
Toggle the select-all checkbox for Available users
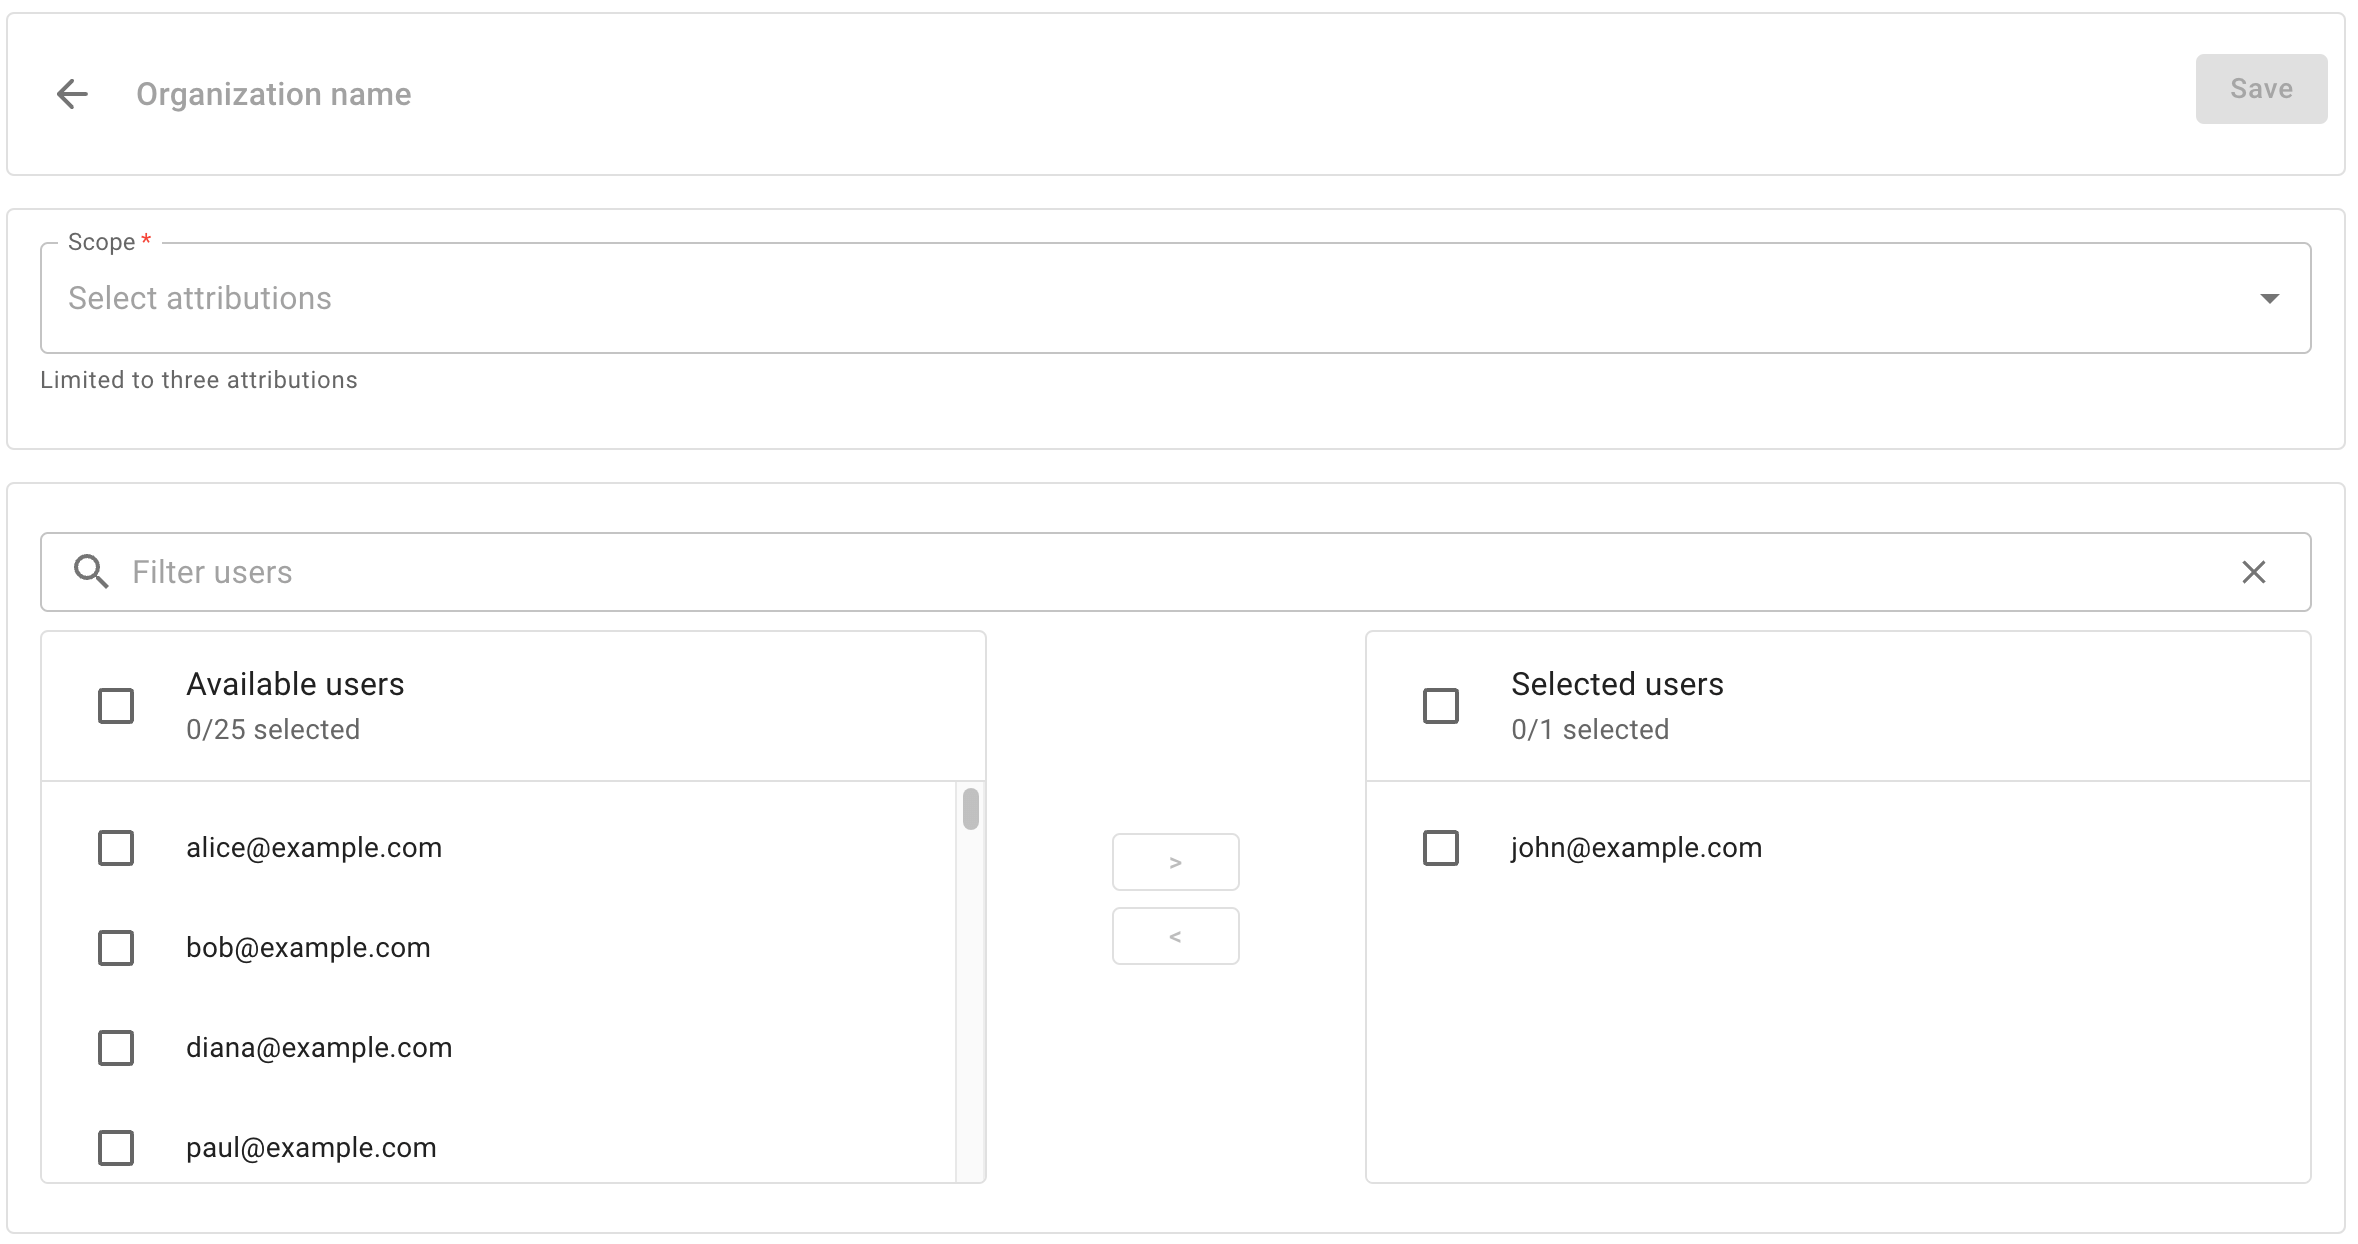coord(115,705)
